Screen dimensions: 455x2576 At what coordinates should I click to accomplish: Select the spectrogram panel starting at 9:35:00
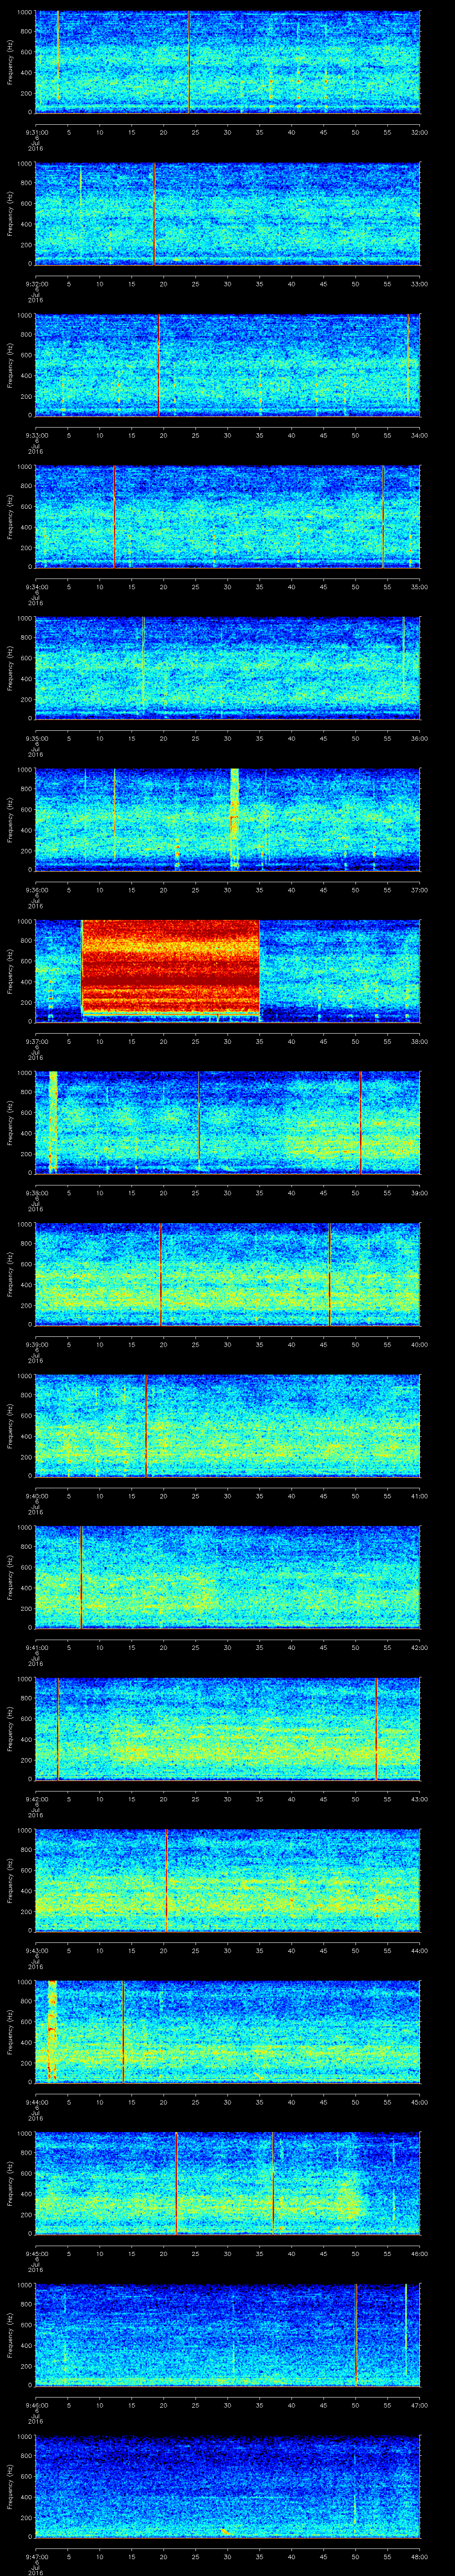[x=227, y=668]
